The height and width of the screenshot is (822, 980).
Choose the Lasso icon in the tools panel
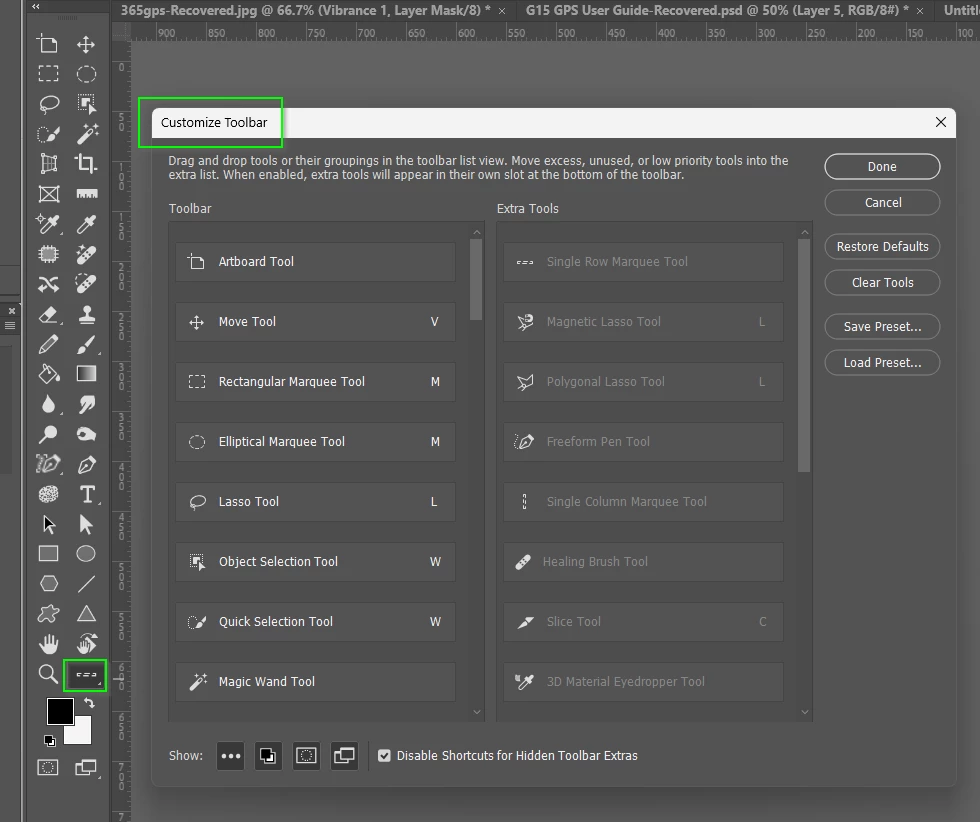click(x=49, y=104)
